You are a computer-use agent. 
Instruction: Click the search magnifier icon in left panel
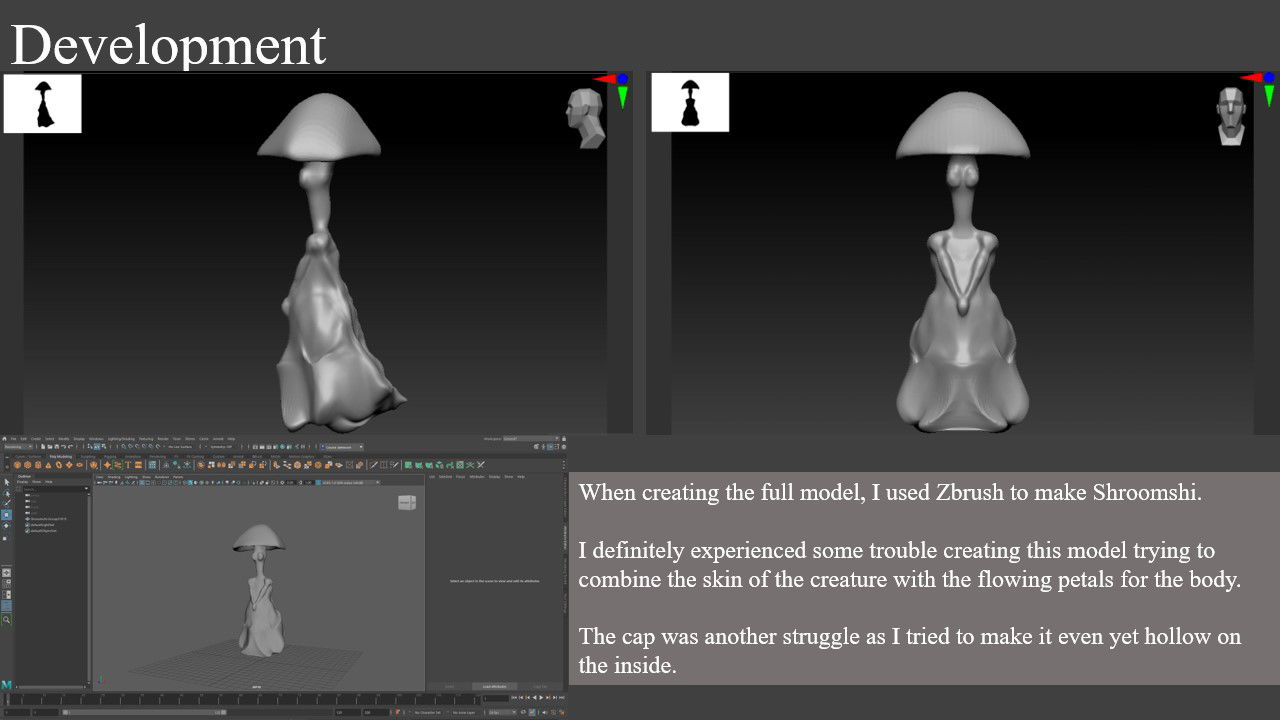(6, 620)
